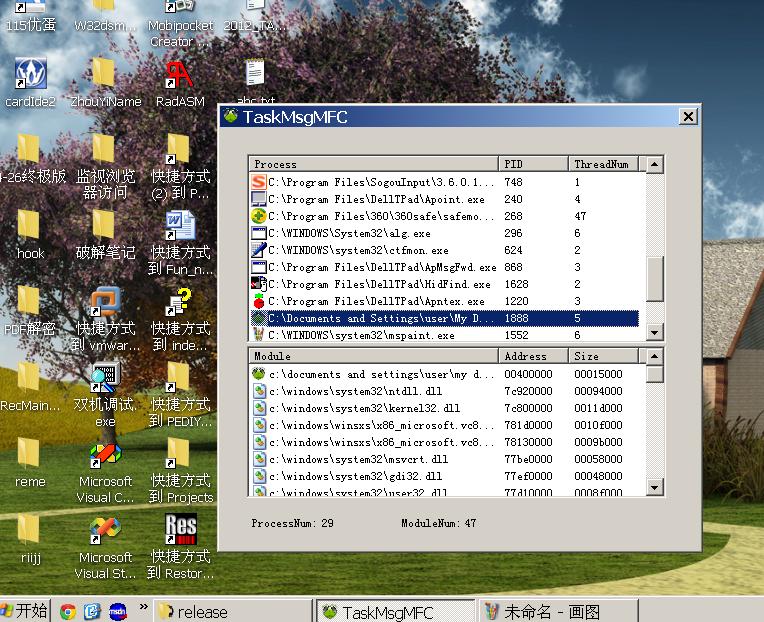Open the 双机调试.exe desktop shortcut
The width and height of the screenshot is (764, 622).
click(x=105, y=395)
